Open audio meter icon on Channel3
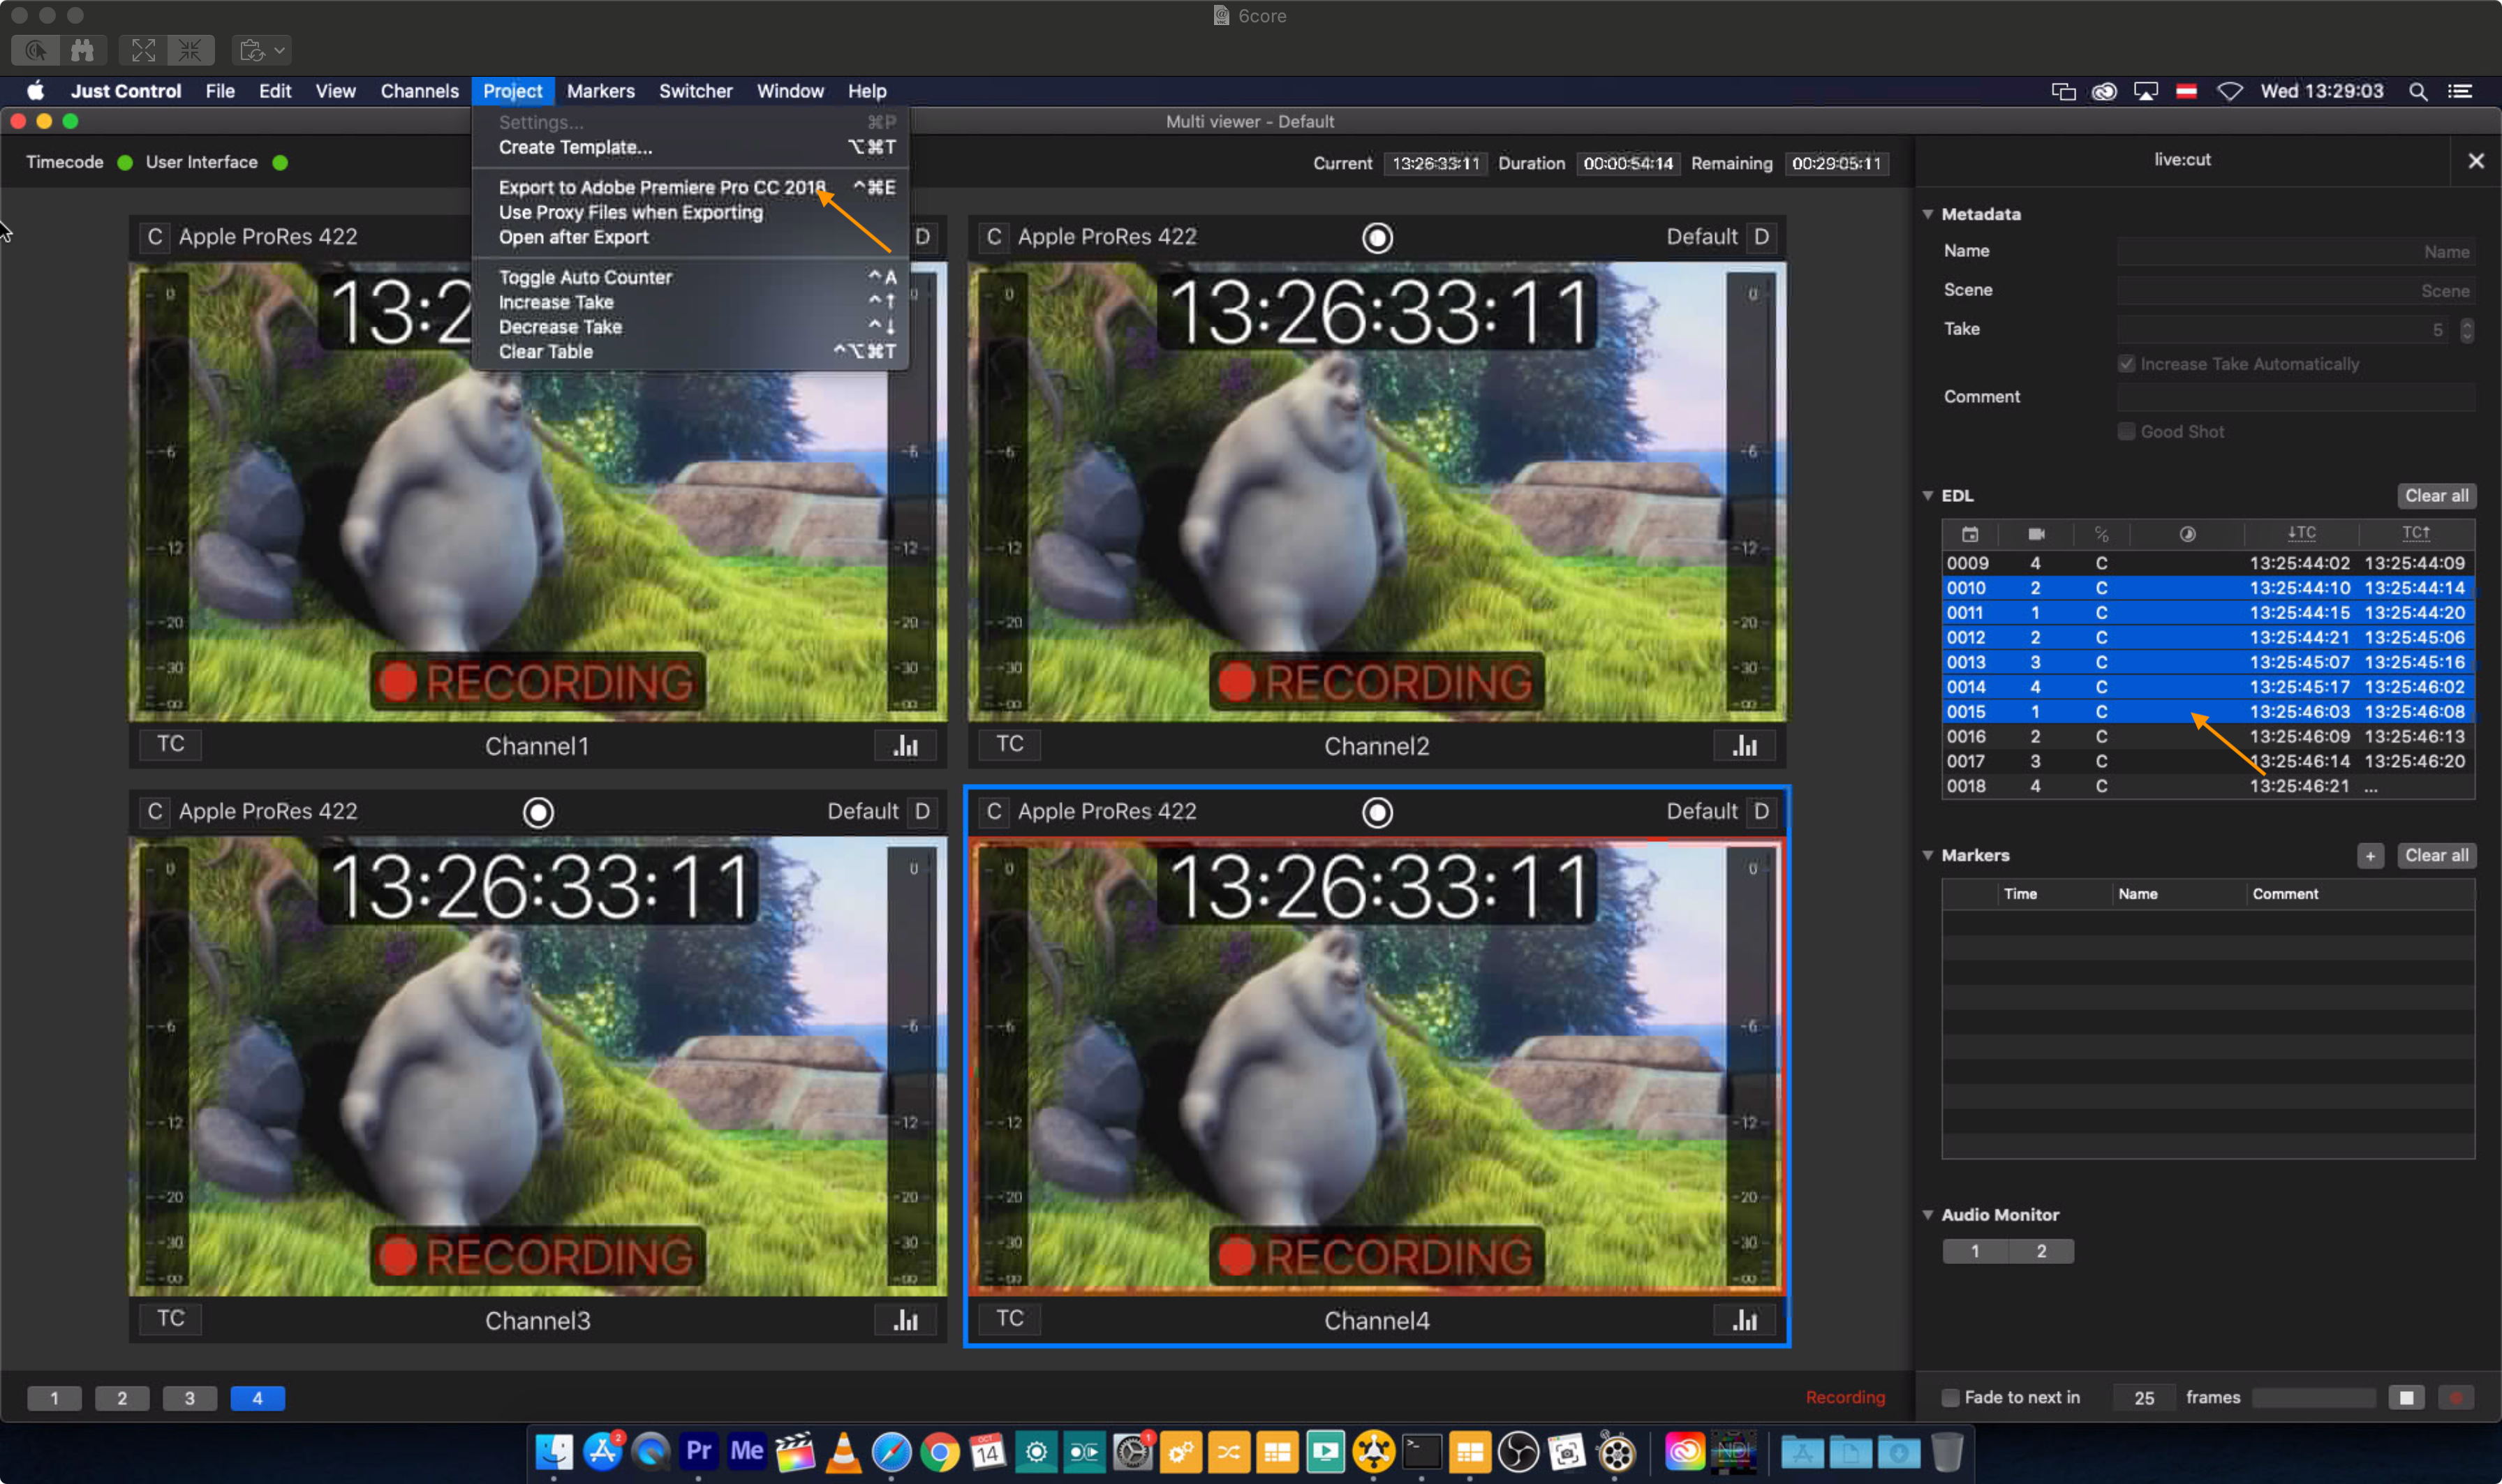 pos(905,1320)
